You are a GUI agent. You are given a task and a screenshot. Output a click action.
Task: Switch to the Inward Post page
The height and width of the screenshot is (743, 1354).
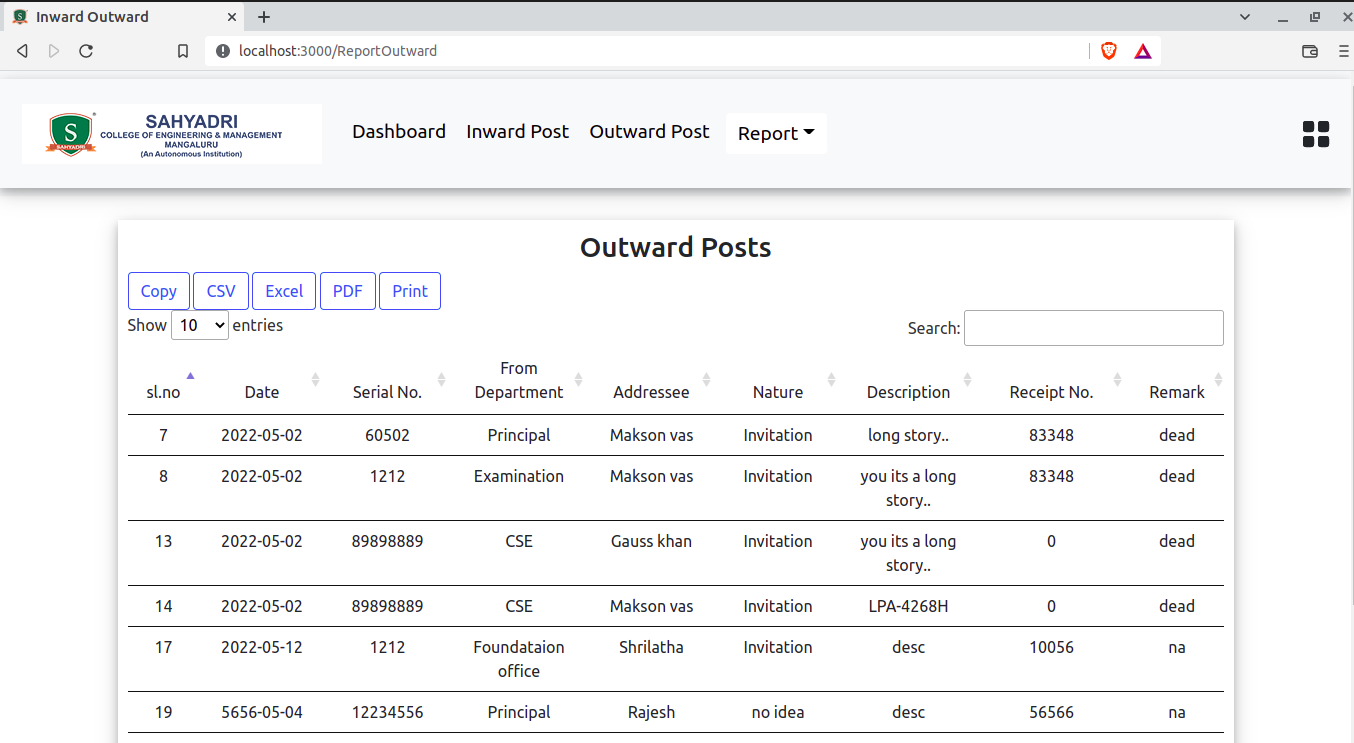[x=517, y=131]
